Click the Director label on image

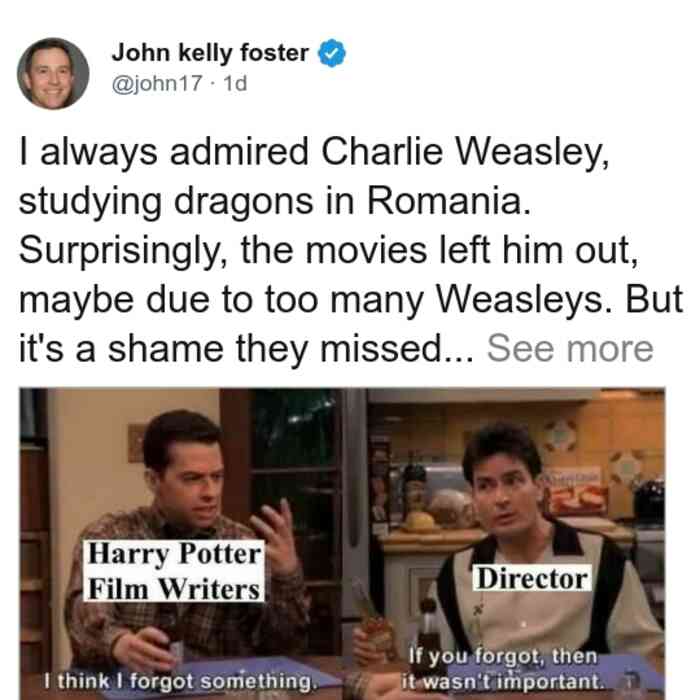point(532,578)
